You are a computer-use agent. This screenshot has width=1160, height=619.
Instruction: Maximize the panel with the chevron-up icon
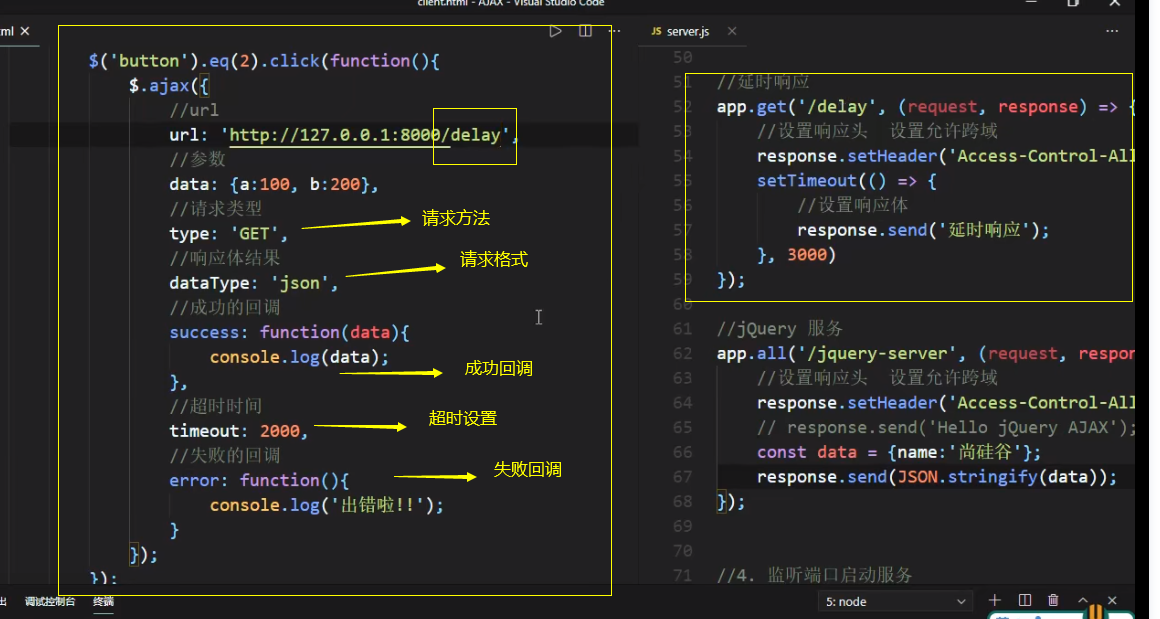point(1083,601)
